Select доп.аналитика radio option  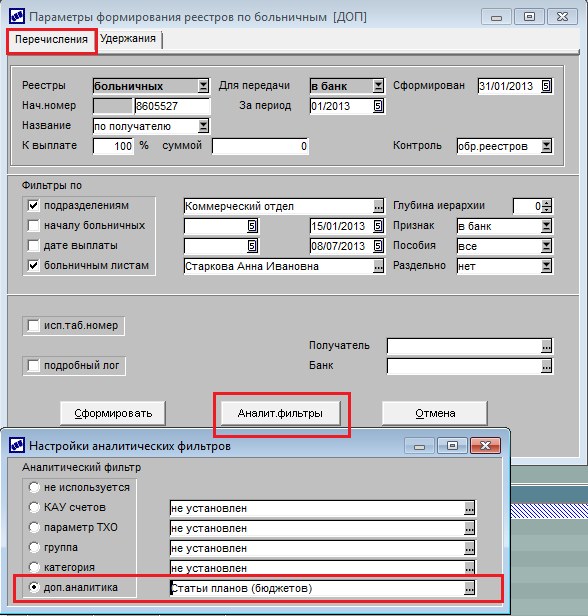[x=34, y=587]
